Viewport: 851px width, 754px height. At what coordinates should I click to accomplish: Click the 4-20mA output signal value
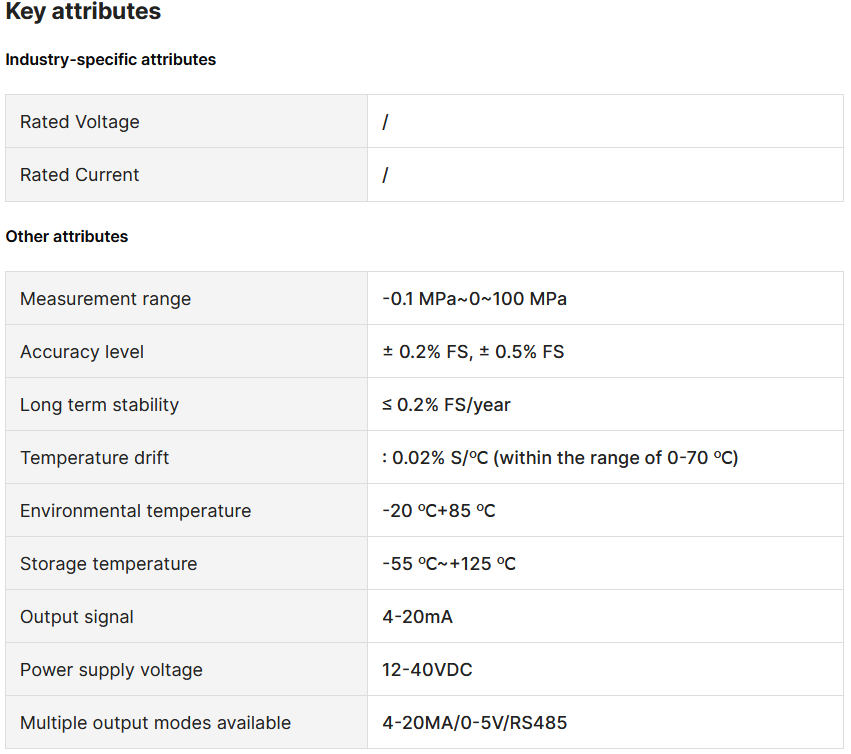(x=417, y=617)
